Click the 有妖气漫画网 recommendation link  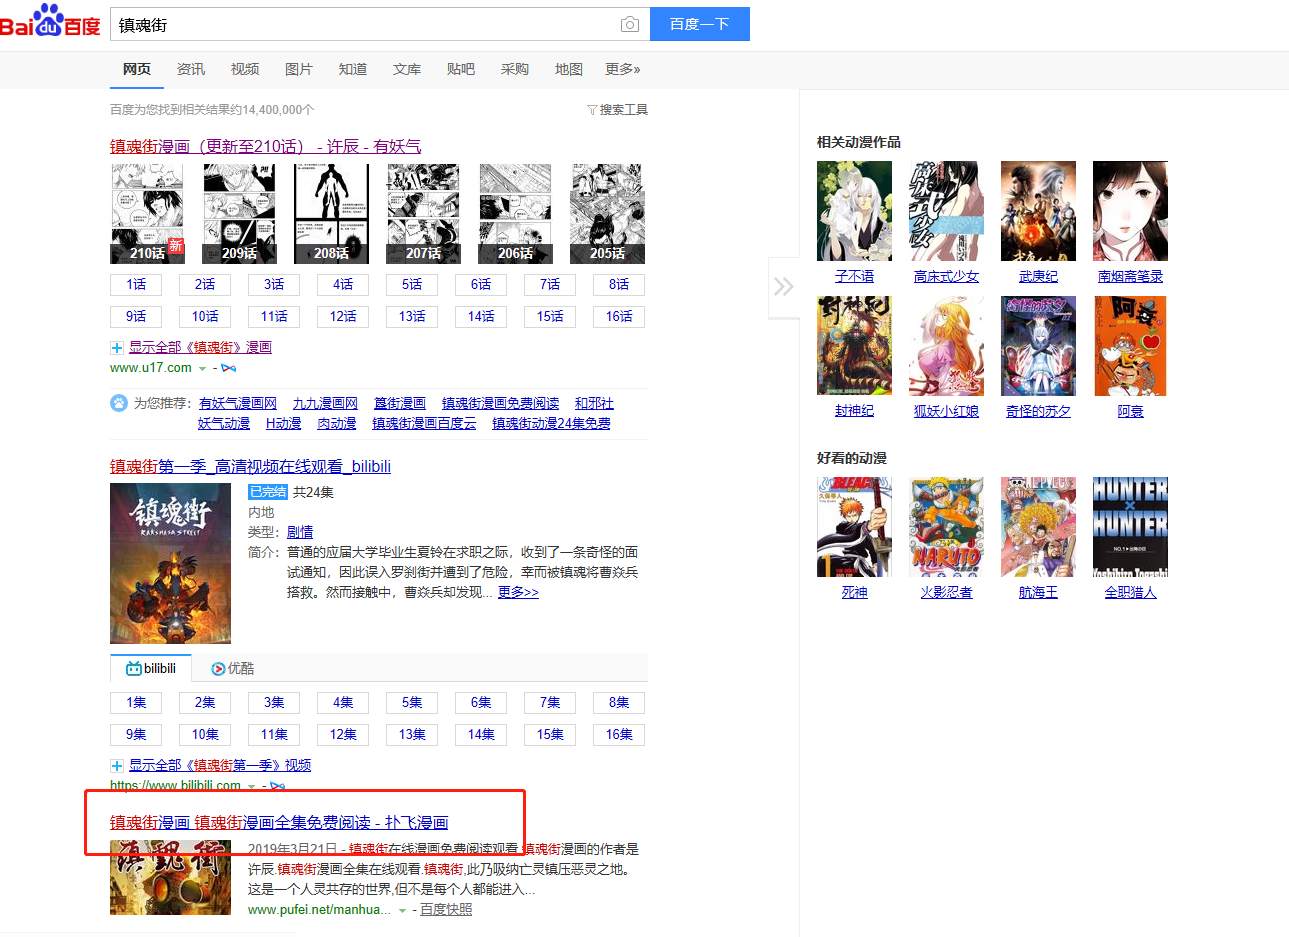(238, 403)
